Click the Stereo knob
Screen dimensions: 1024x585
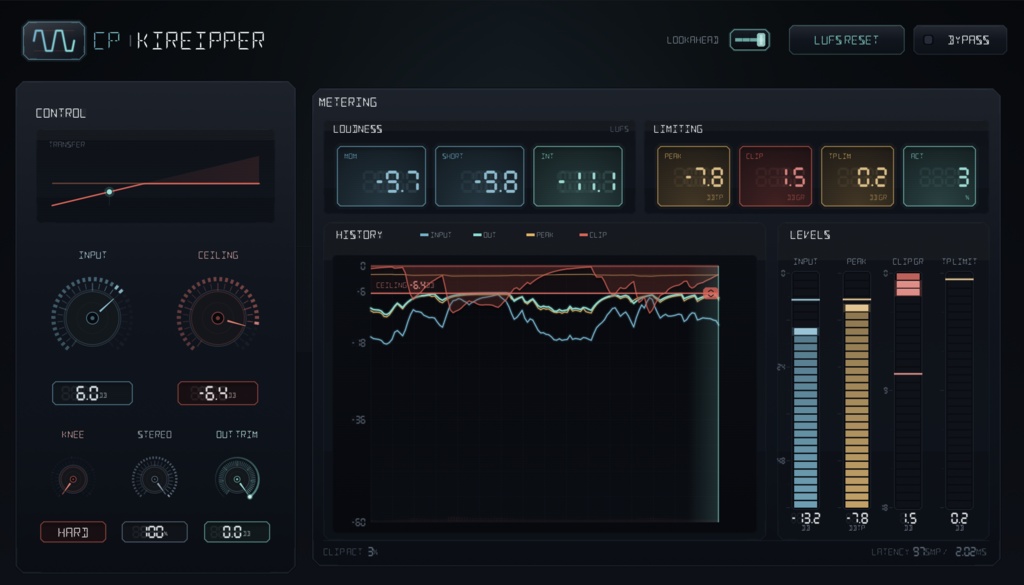pos(155,479)
